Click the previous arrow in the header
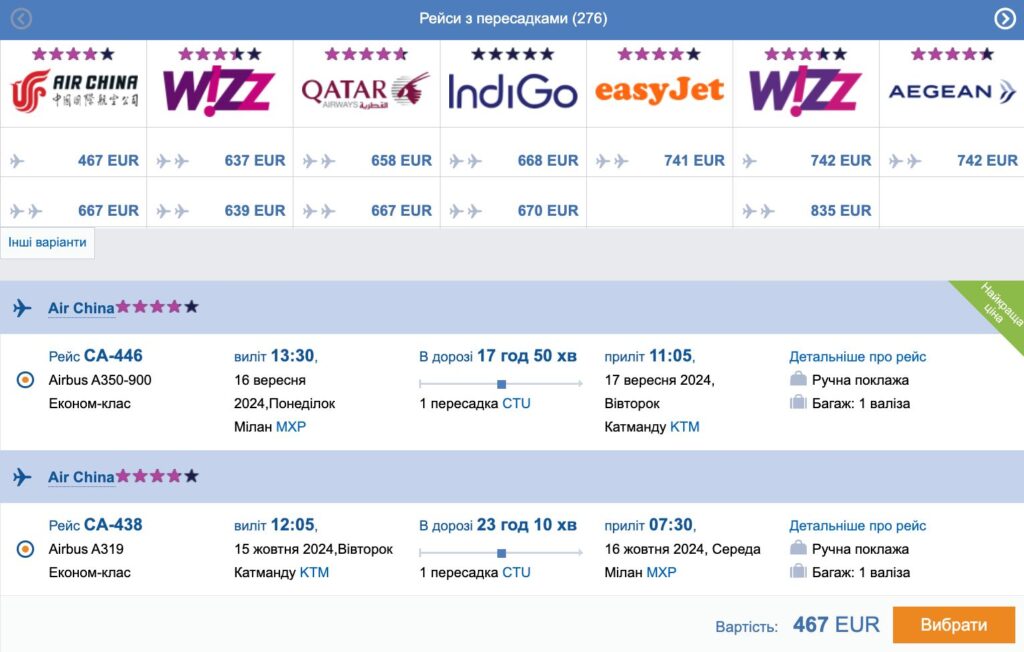The height and width of the screenshot is (652, 1024). tap(20, 19)
